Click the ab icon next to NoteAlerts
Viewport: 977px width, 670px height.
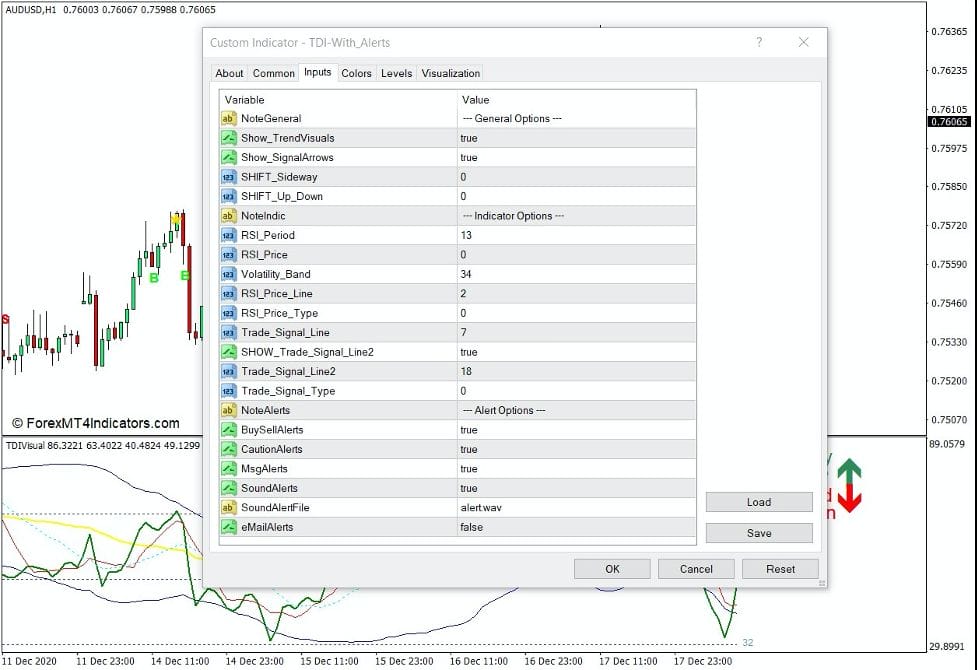(x=227, y=410)
